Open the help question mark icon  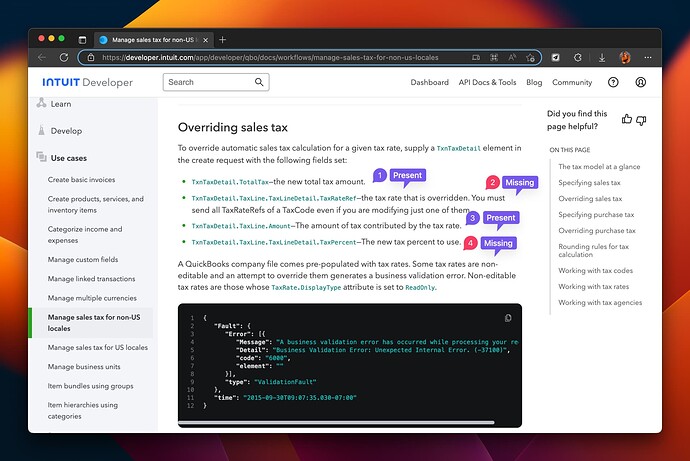coord(613,82)
